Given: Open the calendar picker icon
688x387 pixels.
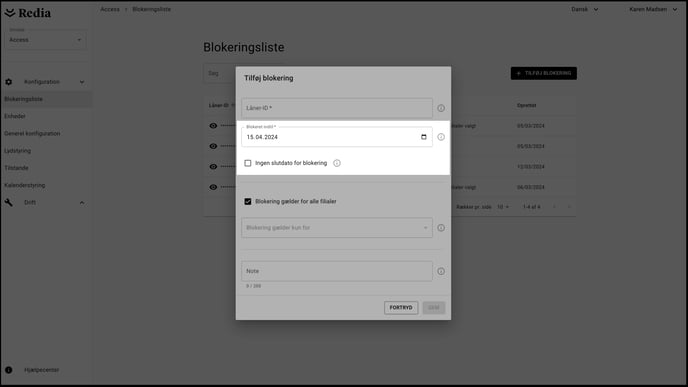Looking at the screenshot, I should (424, 137).
